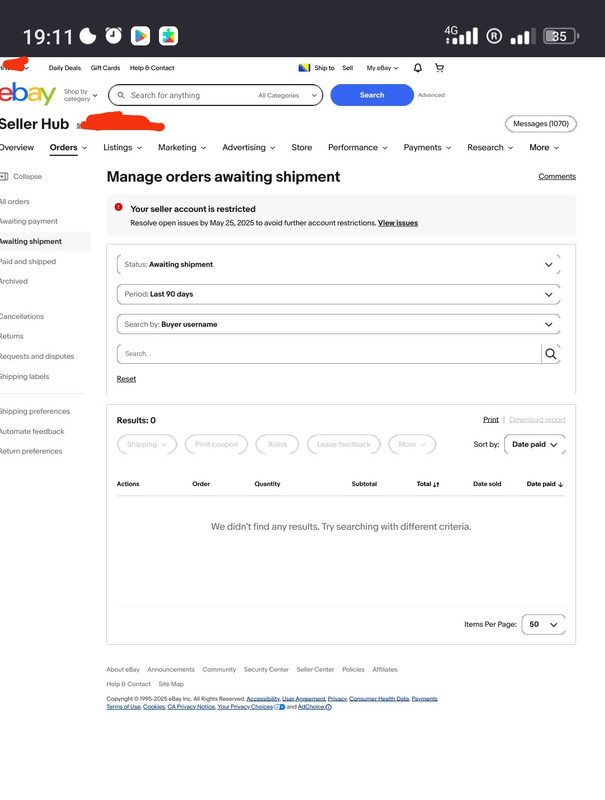This screenshot has width=605, height=800.
Task: Click the Privacy Choices toggle icon
Action: coord(280,707)
